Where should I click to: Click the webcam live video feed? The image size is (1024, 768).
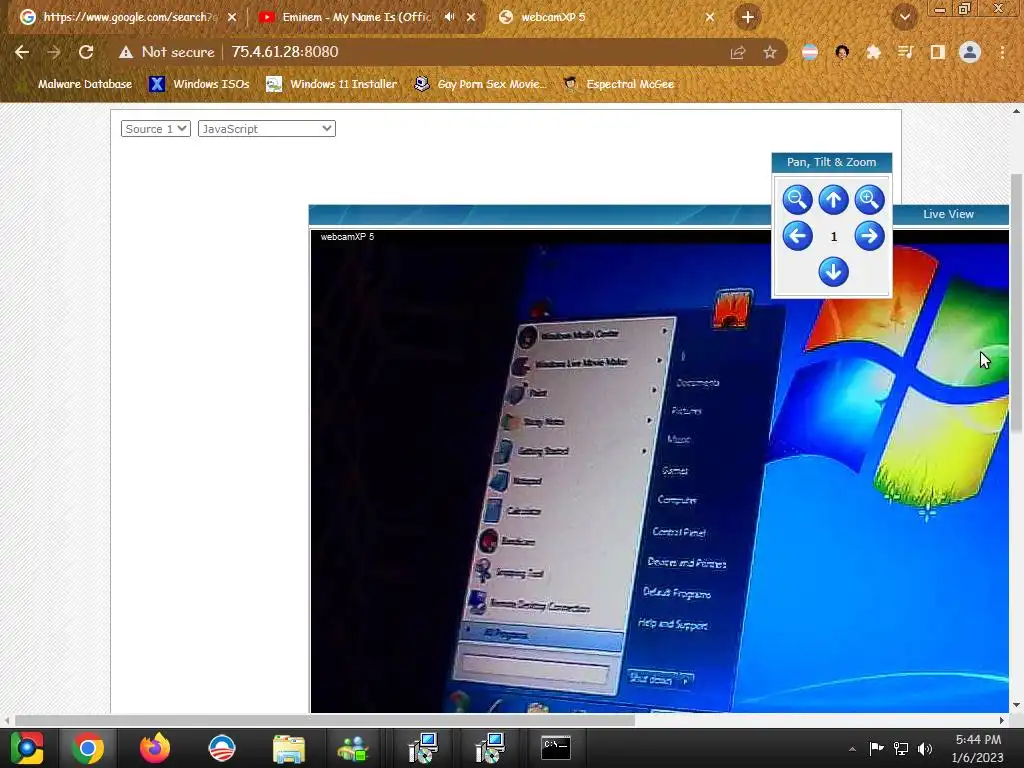[660, 471]
